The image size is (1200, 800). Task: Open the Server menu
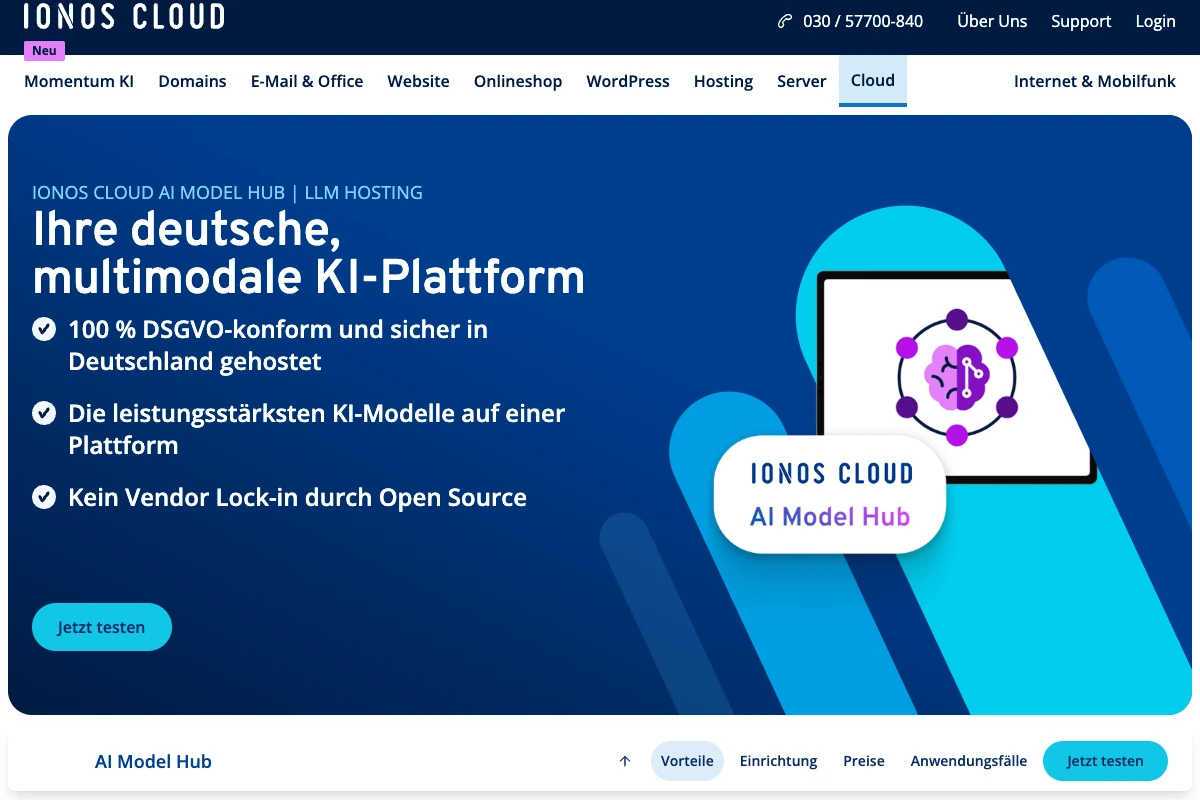click(x=802, y=81)
